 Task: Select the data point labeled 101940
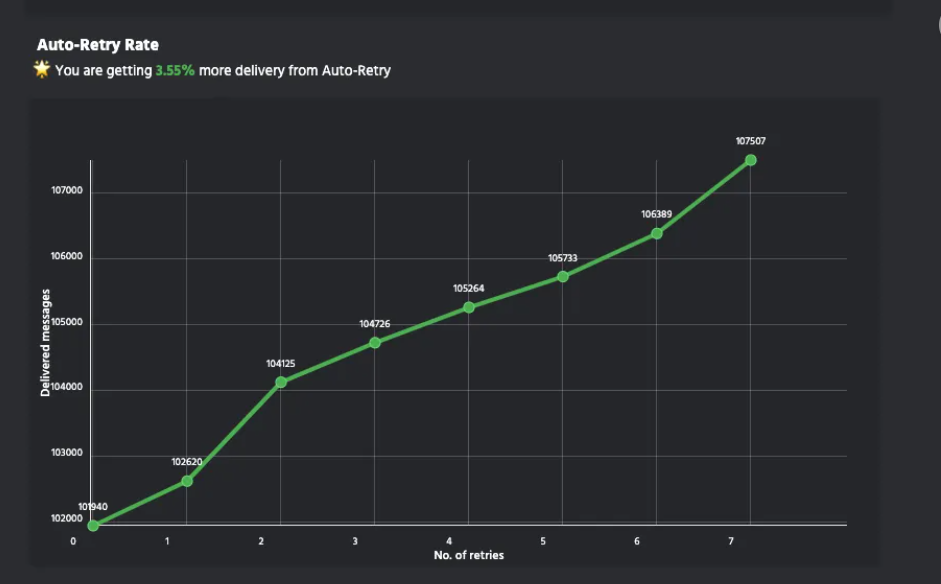[93, 525]
